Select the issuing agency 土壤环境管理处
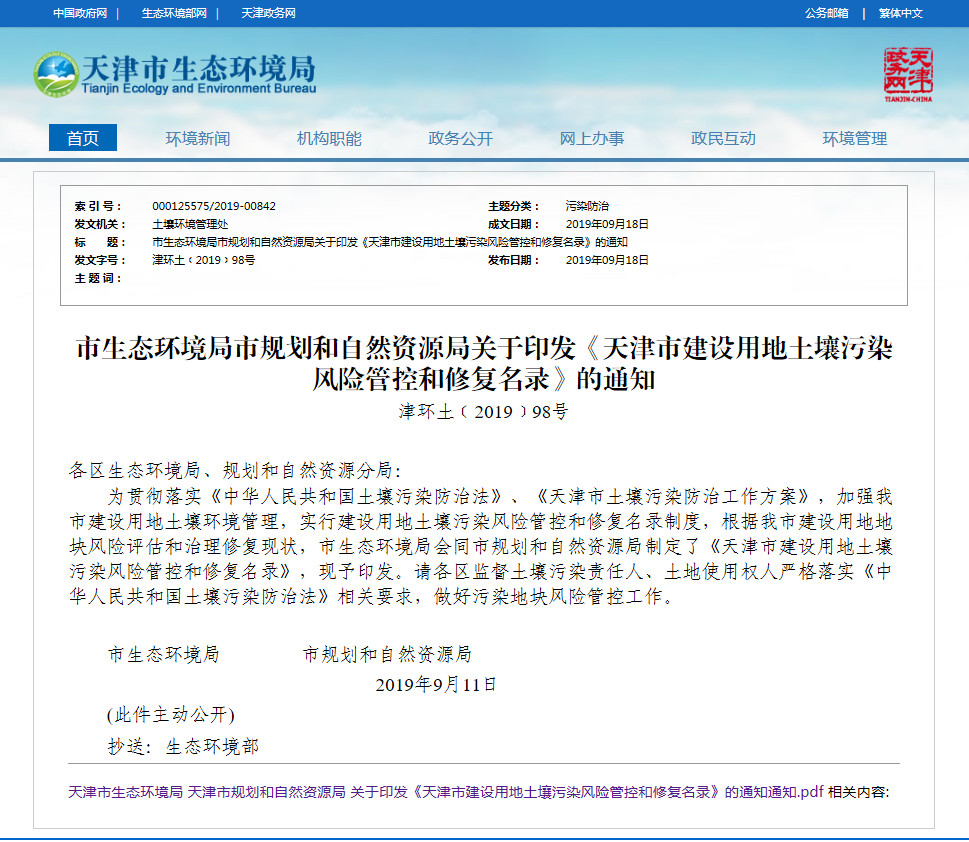Image resolution: width=969 pixels, height=842 pixels. 190,224
